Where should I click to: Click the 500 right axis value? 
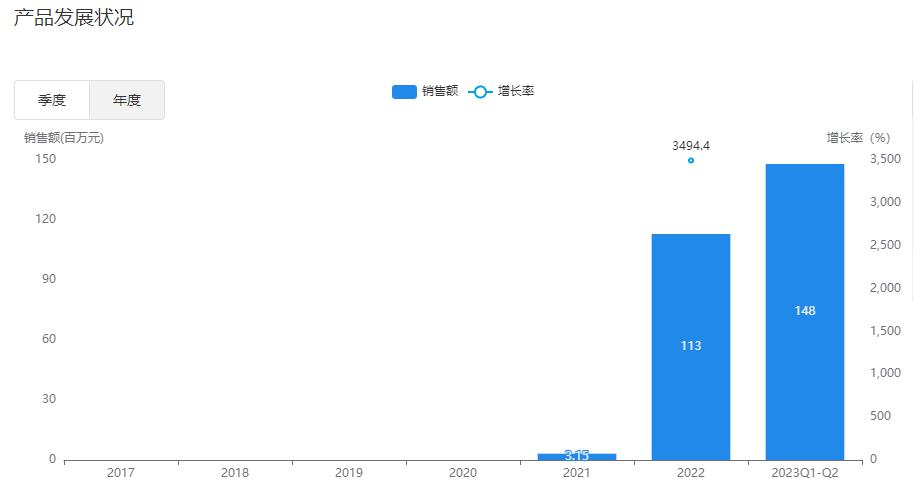880,416
